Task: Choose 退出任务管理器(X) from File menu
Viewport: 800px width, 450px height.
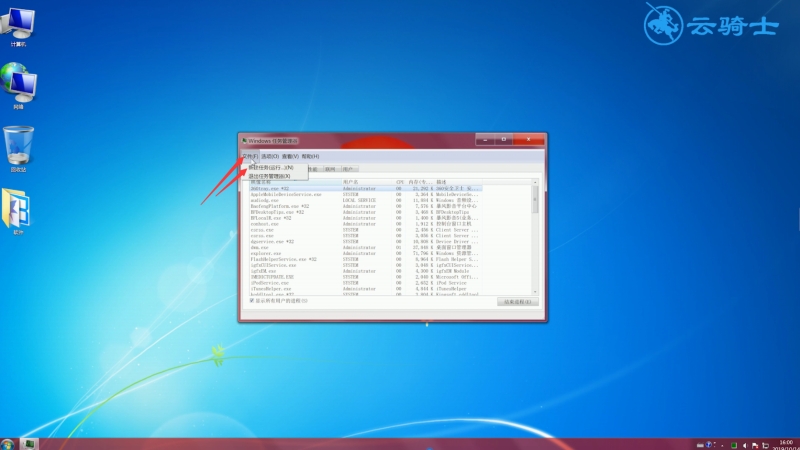Action: click(274, 176)
